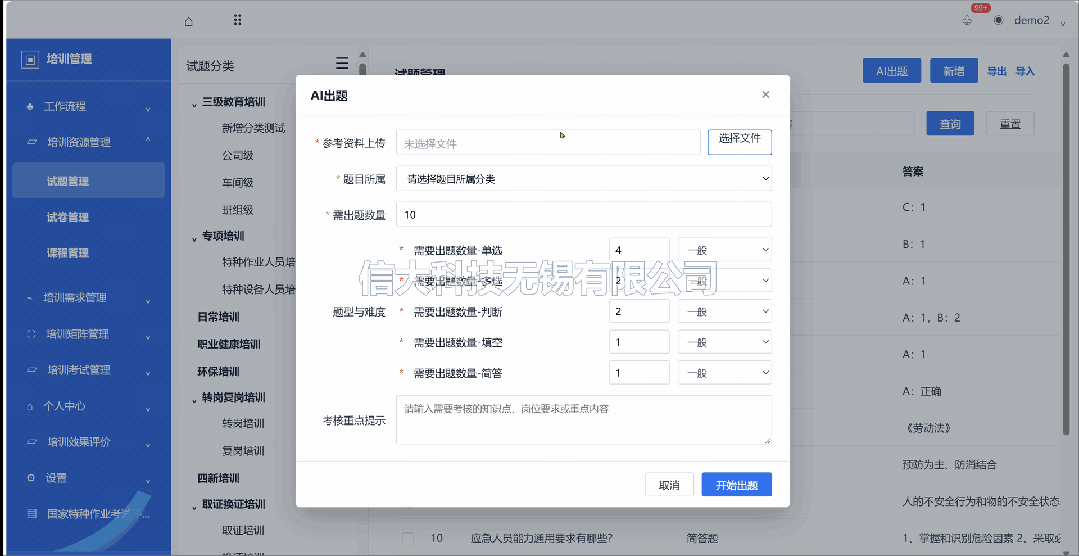1079x556 pixels.
Task: Open difficulty dropdown for 判断 questions
Action: tap(725, 311)
